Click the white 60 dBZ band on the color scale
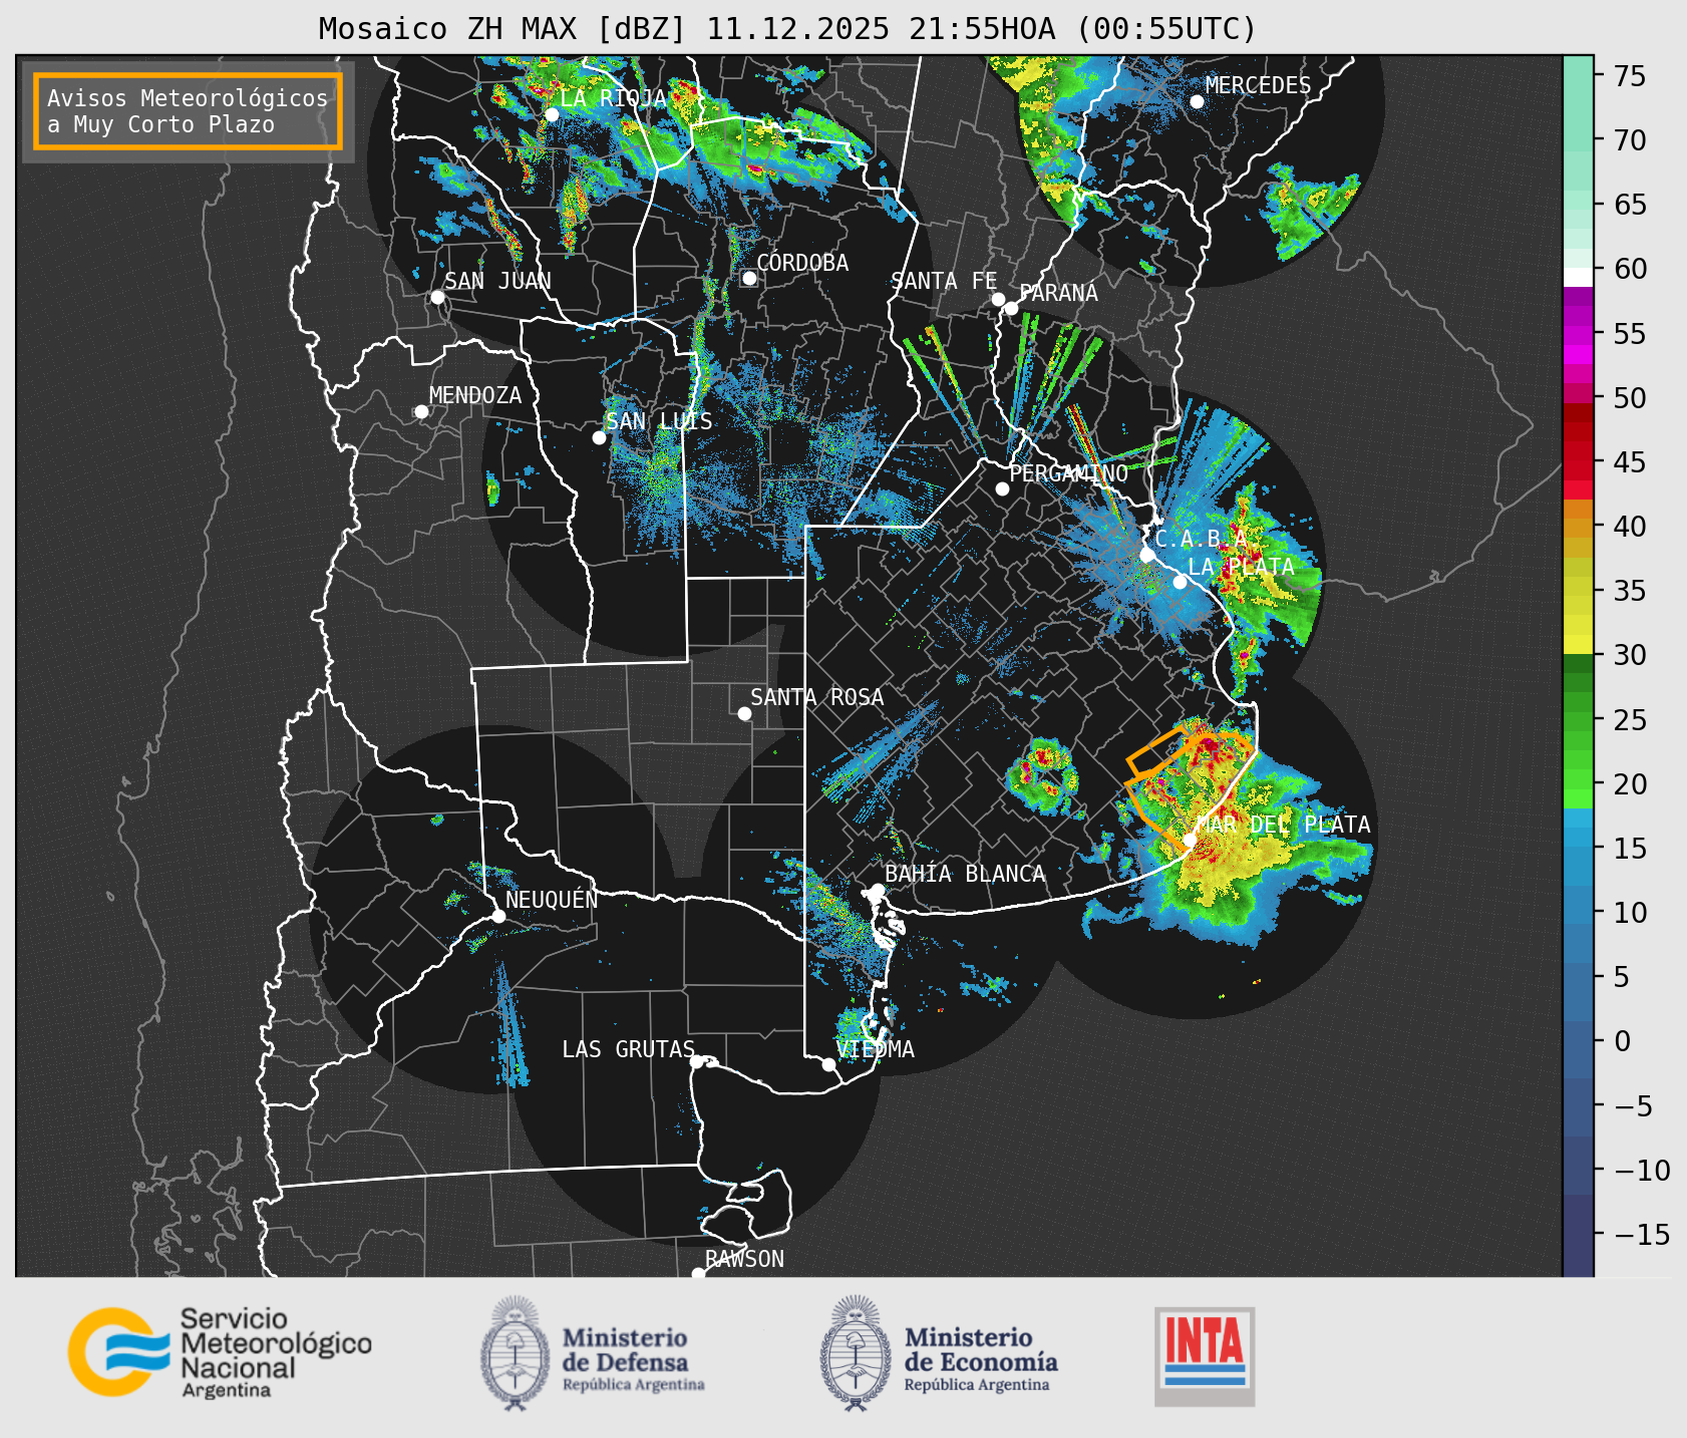 pyautogui.click(x=1578, y=276)
